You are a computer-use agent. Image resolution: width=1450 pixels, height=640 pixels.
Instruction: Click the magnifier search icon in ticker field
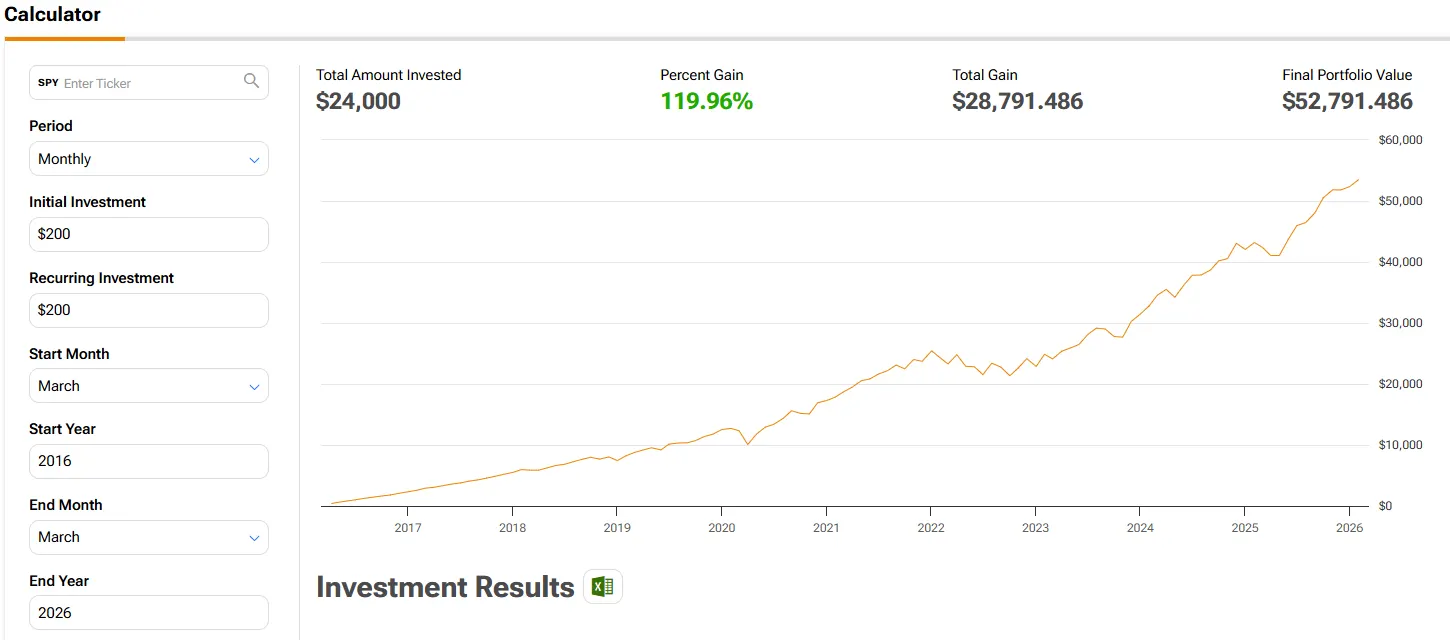click(251, 81)
